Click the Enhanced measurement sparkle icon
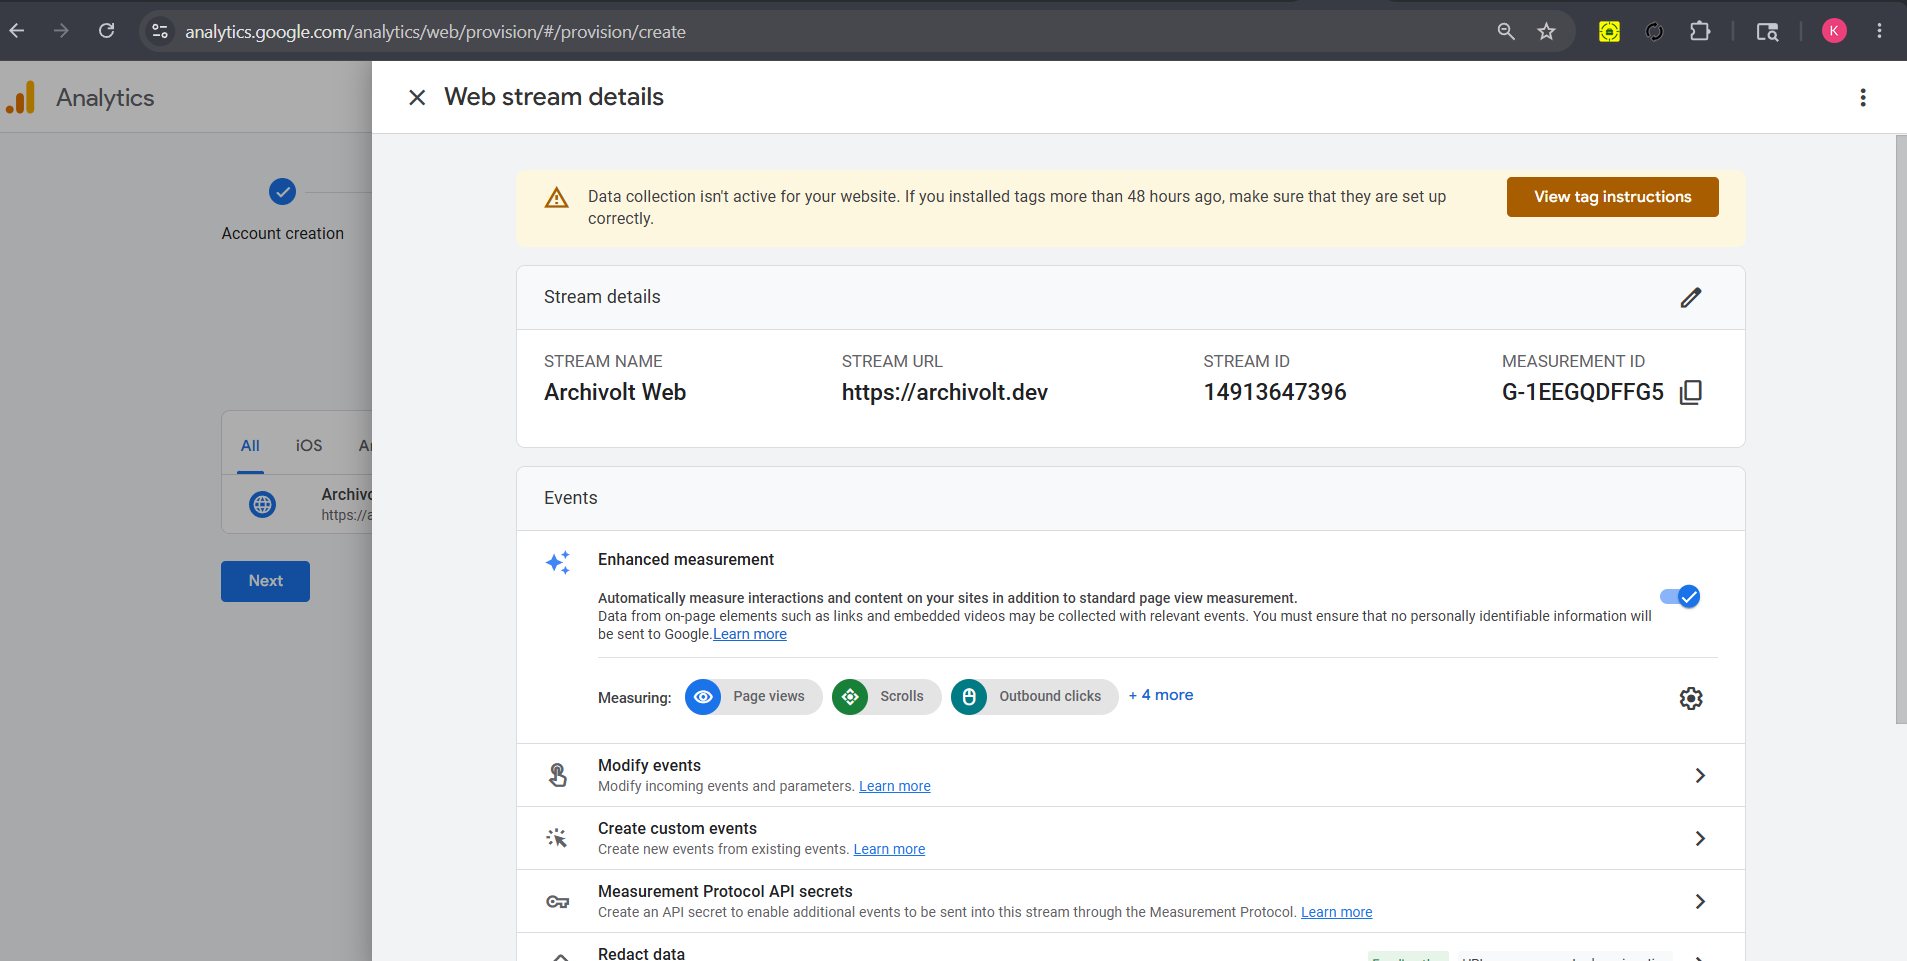1907x961 pixels. point(558,562)
